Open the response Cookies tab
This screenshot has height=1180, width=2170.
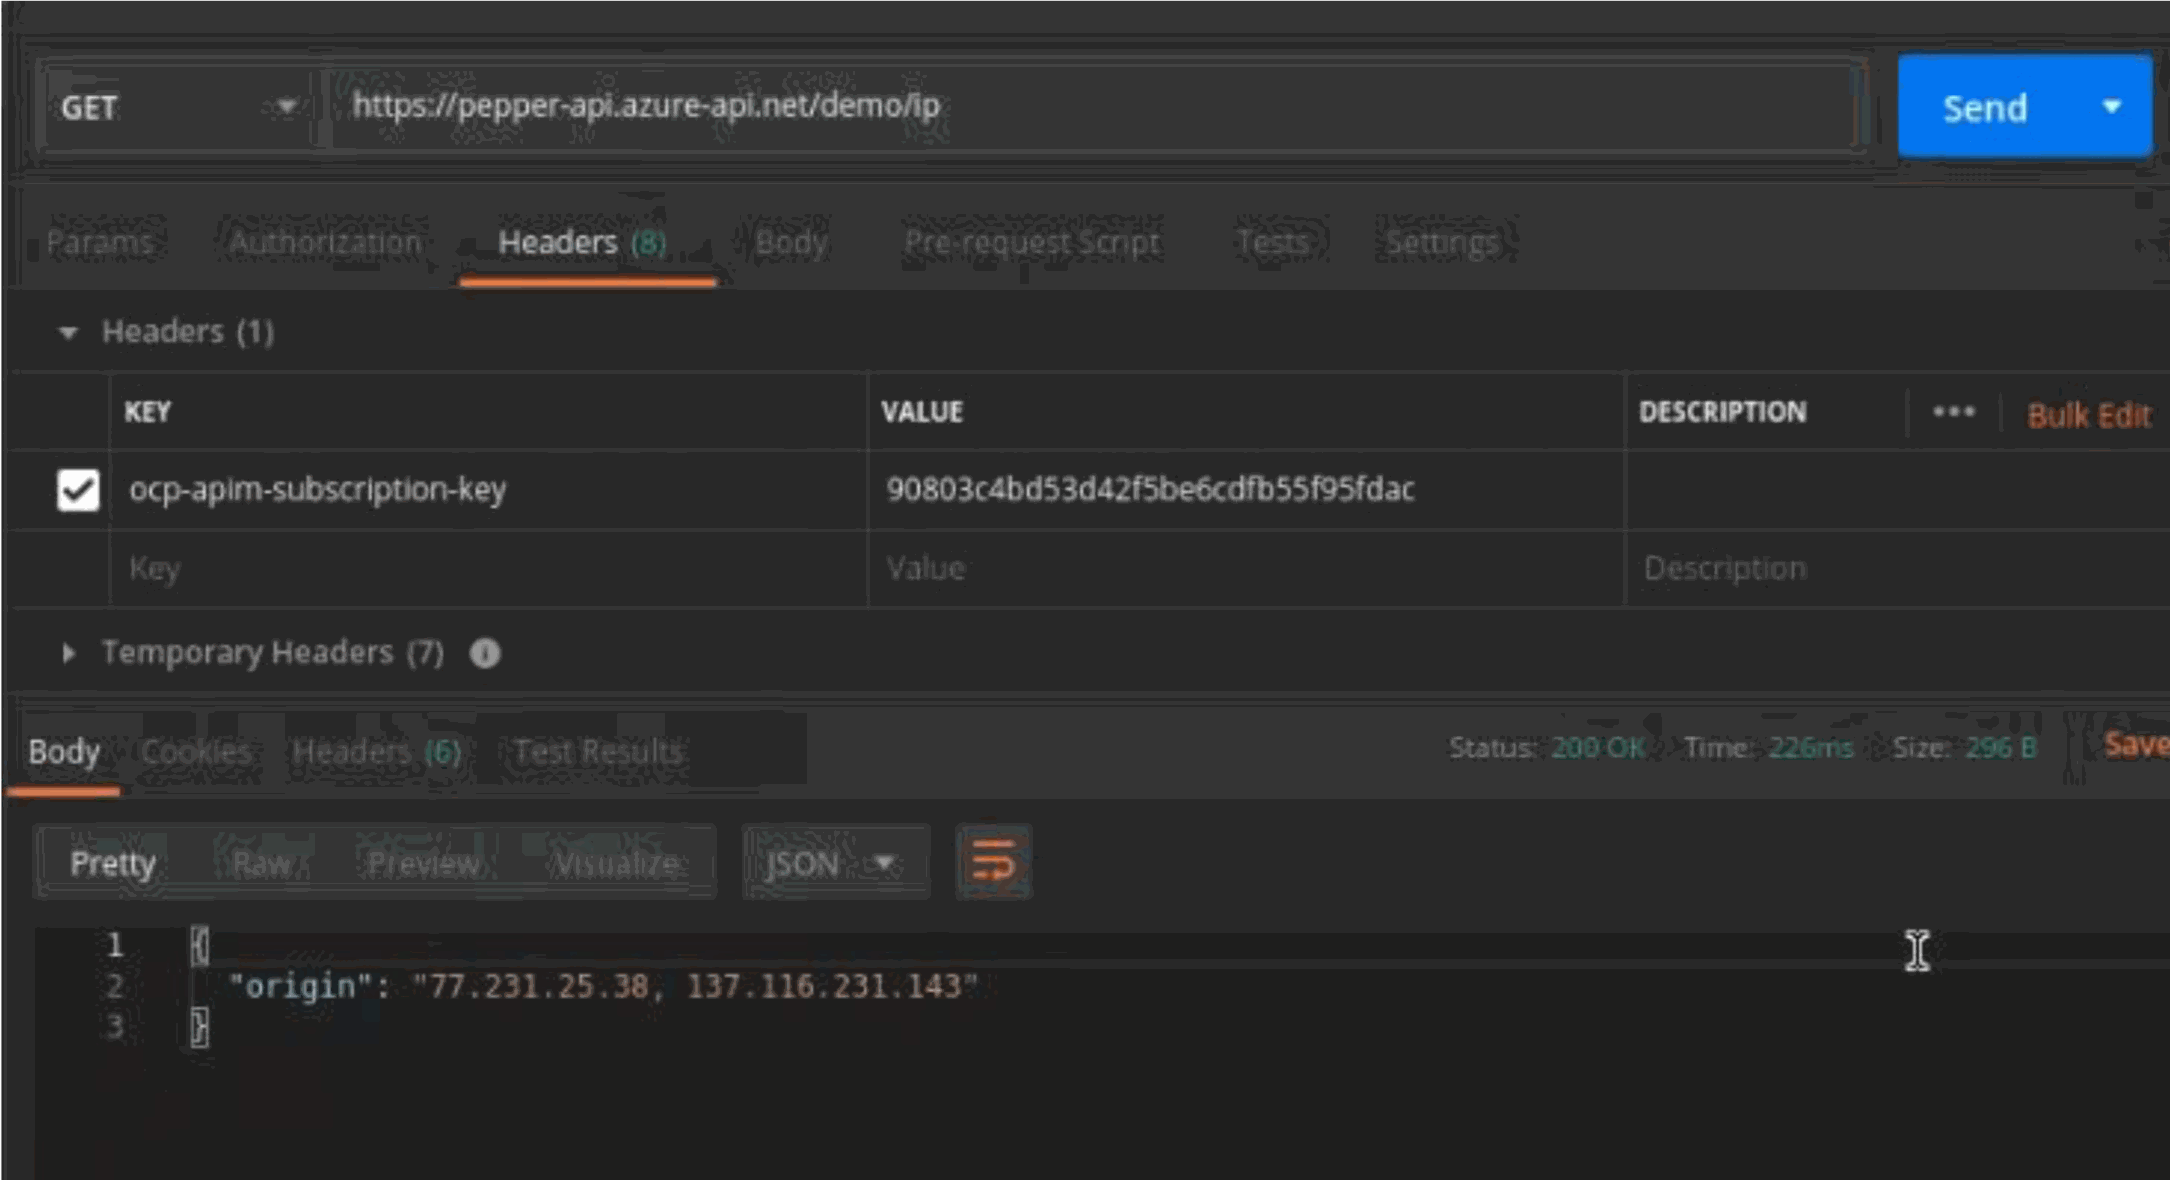[x=197, y=751]
